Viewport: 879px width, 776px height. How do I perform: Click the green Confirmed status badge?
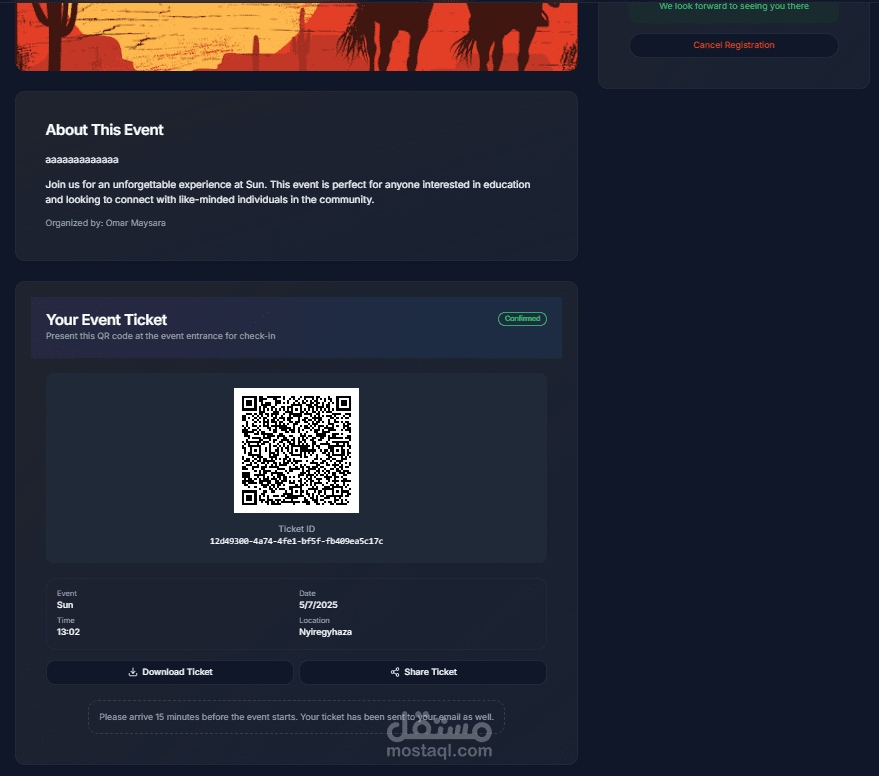coord(522,318)
